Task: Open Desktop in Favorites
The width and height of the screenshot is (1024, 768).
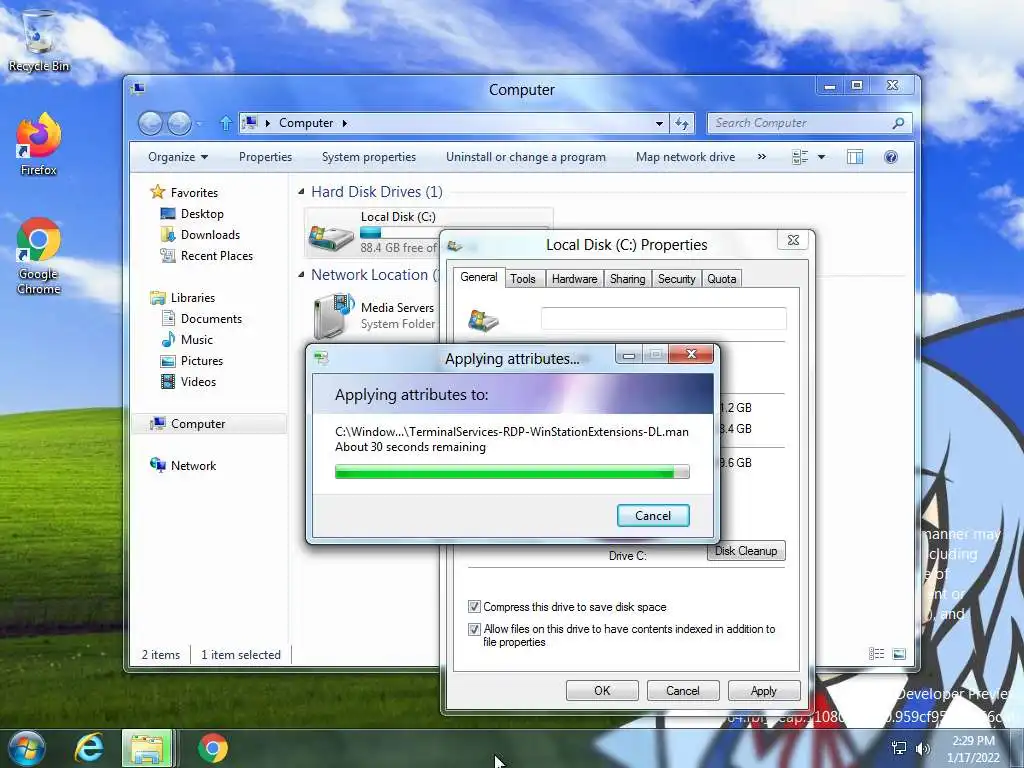Action: click(x=192, y=214)
